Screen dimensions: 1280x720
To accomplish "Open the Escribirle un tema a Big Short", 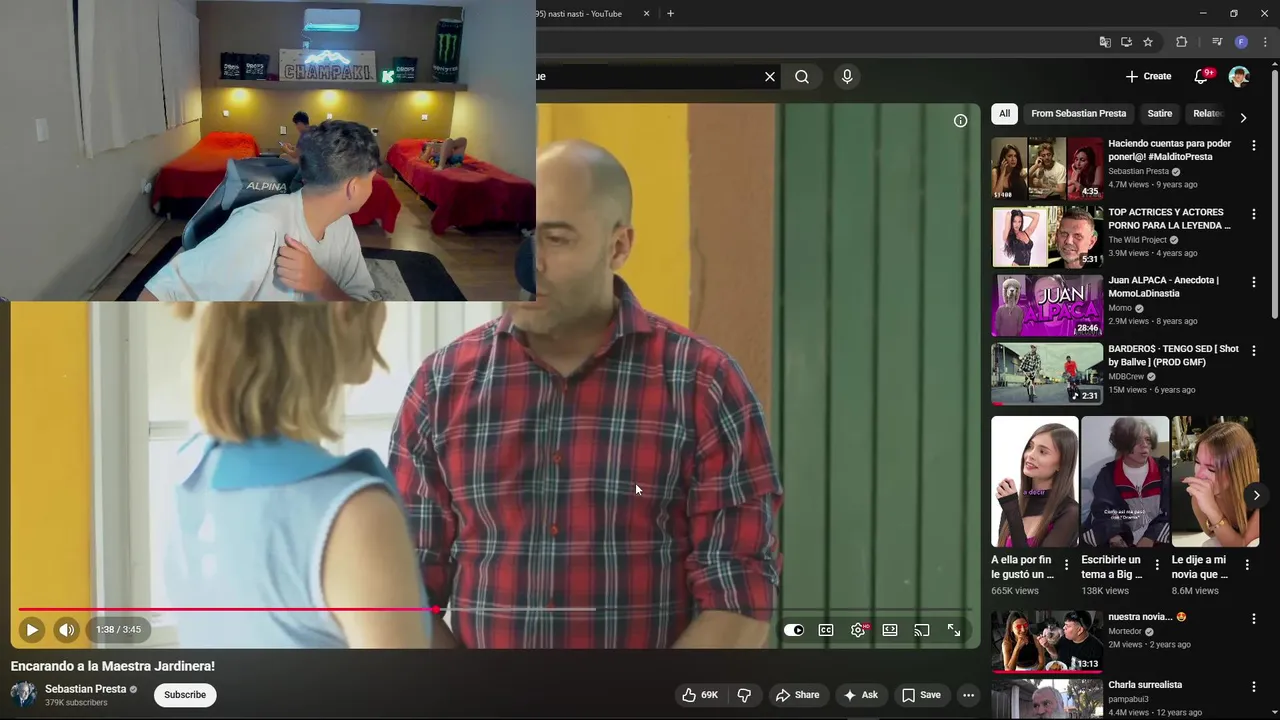I will pyautogui.click(x=1125, y=482).
